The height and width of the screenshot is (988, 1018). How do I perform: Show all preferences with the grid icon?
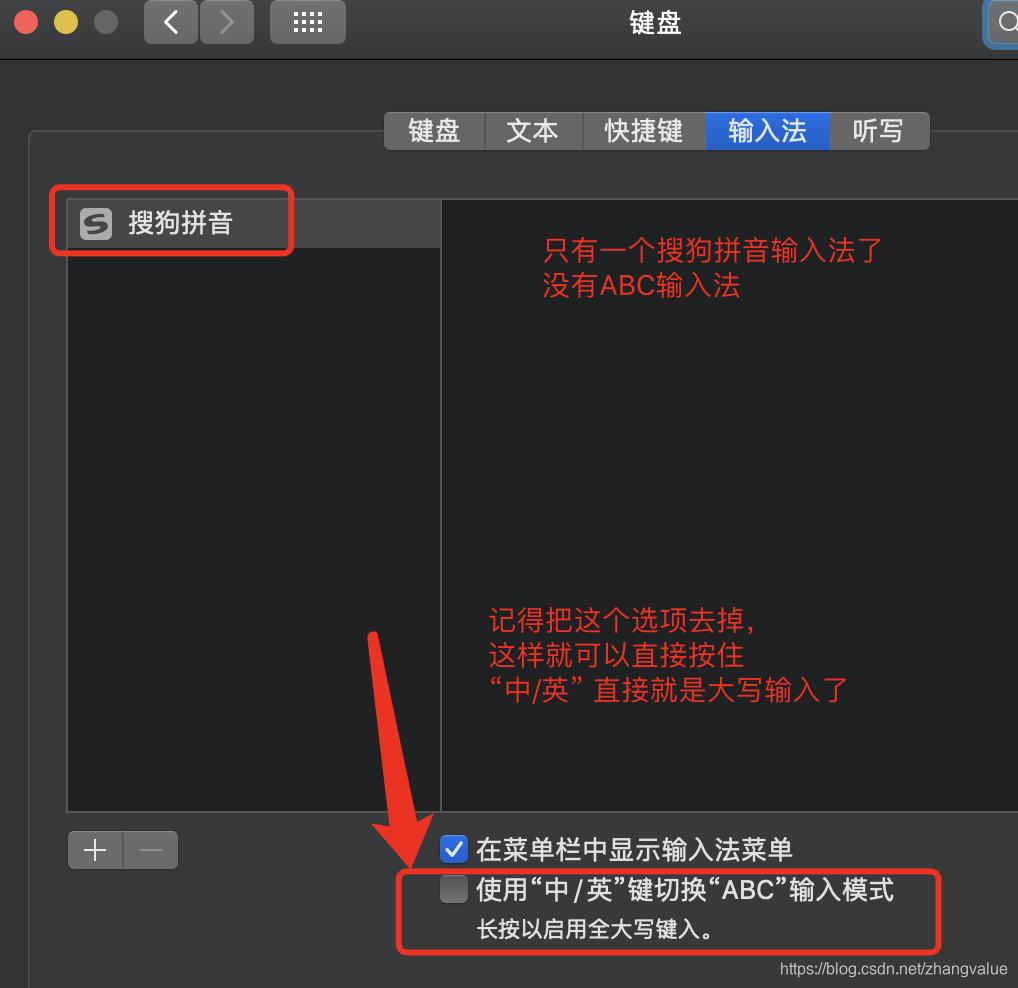pos(308,22)
